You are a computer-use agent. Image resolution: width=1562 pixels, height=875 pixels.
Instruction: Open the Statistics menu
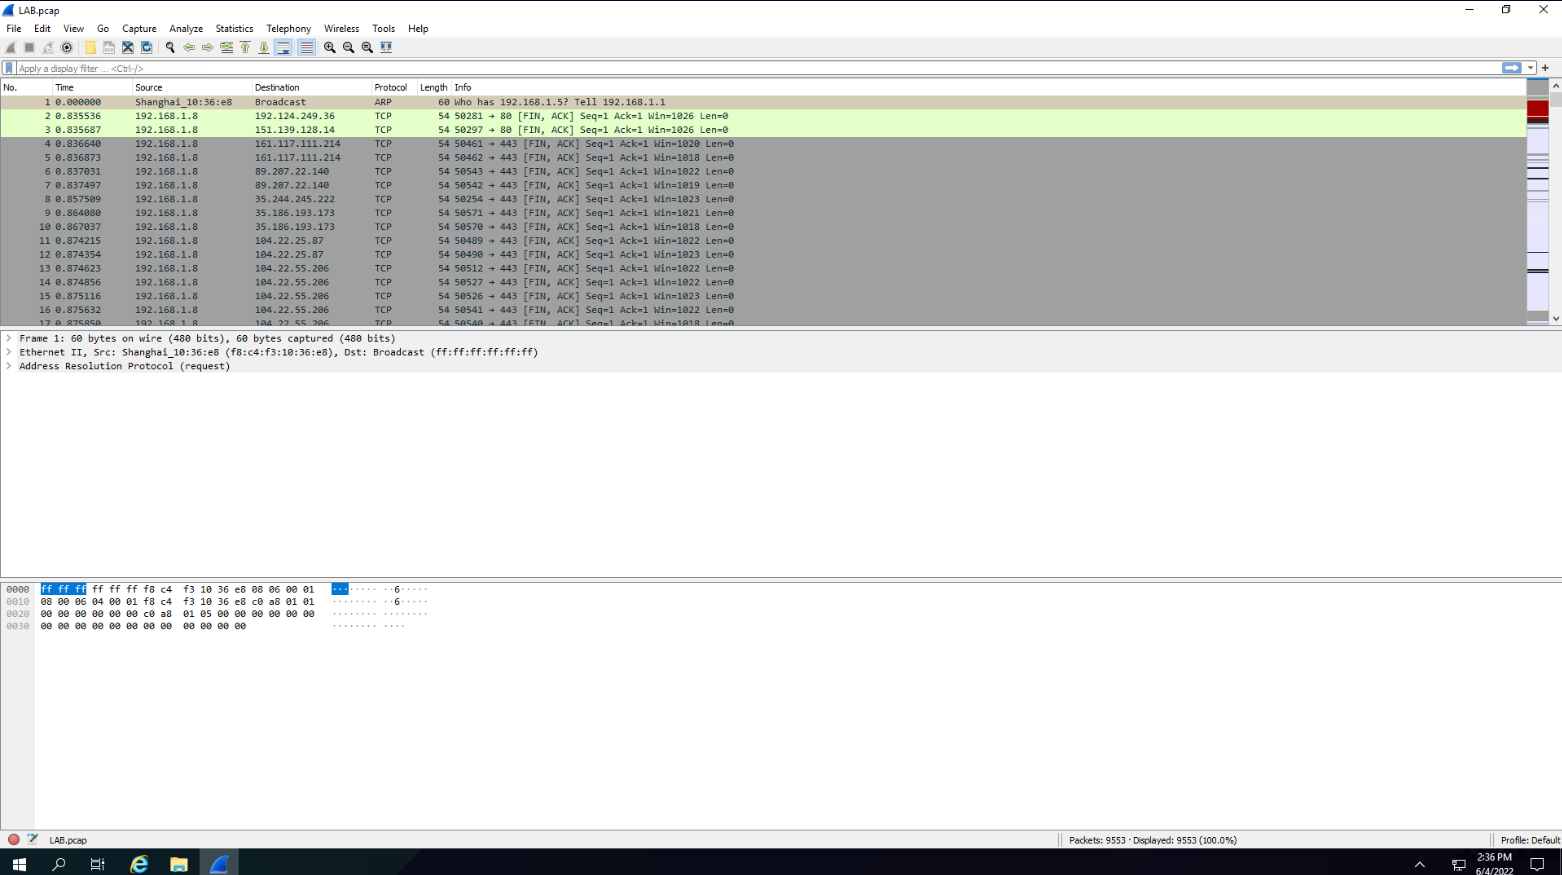point(234,29)
